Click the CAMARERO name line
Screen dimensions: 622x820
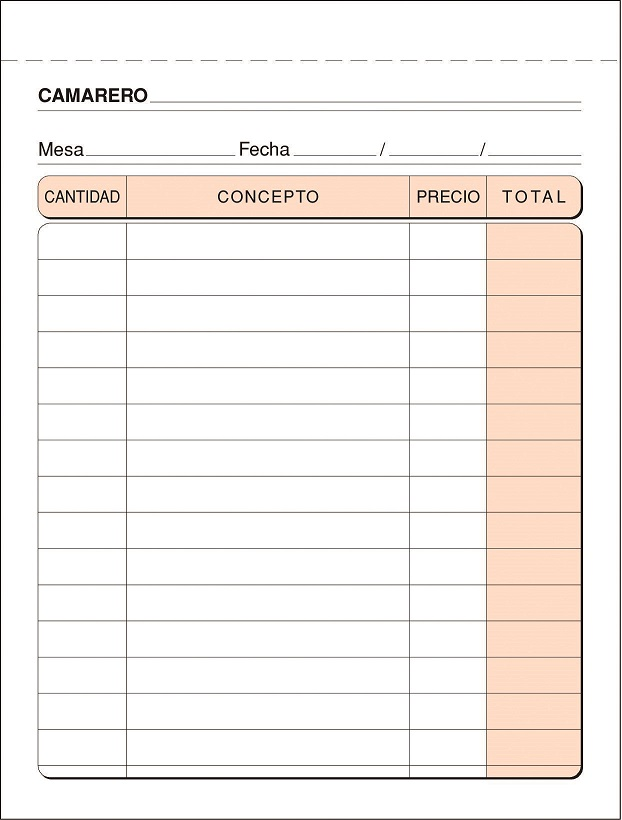tap(366, 96)
